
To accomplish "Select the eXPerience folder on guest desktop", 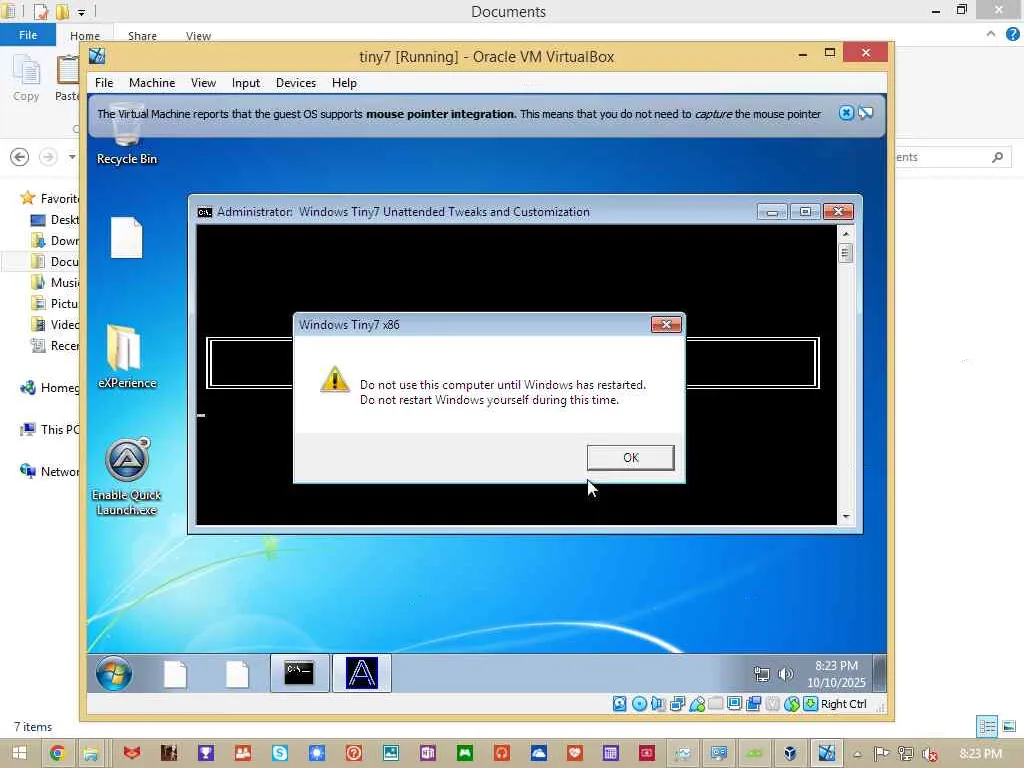I will tap(127, 357).
